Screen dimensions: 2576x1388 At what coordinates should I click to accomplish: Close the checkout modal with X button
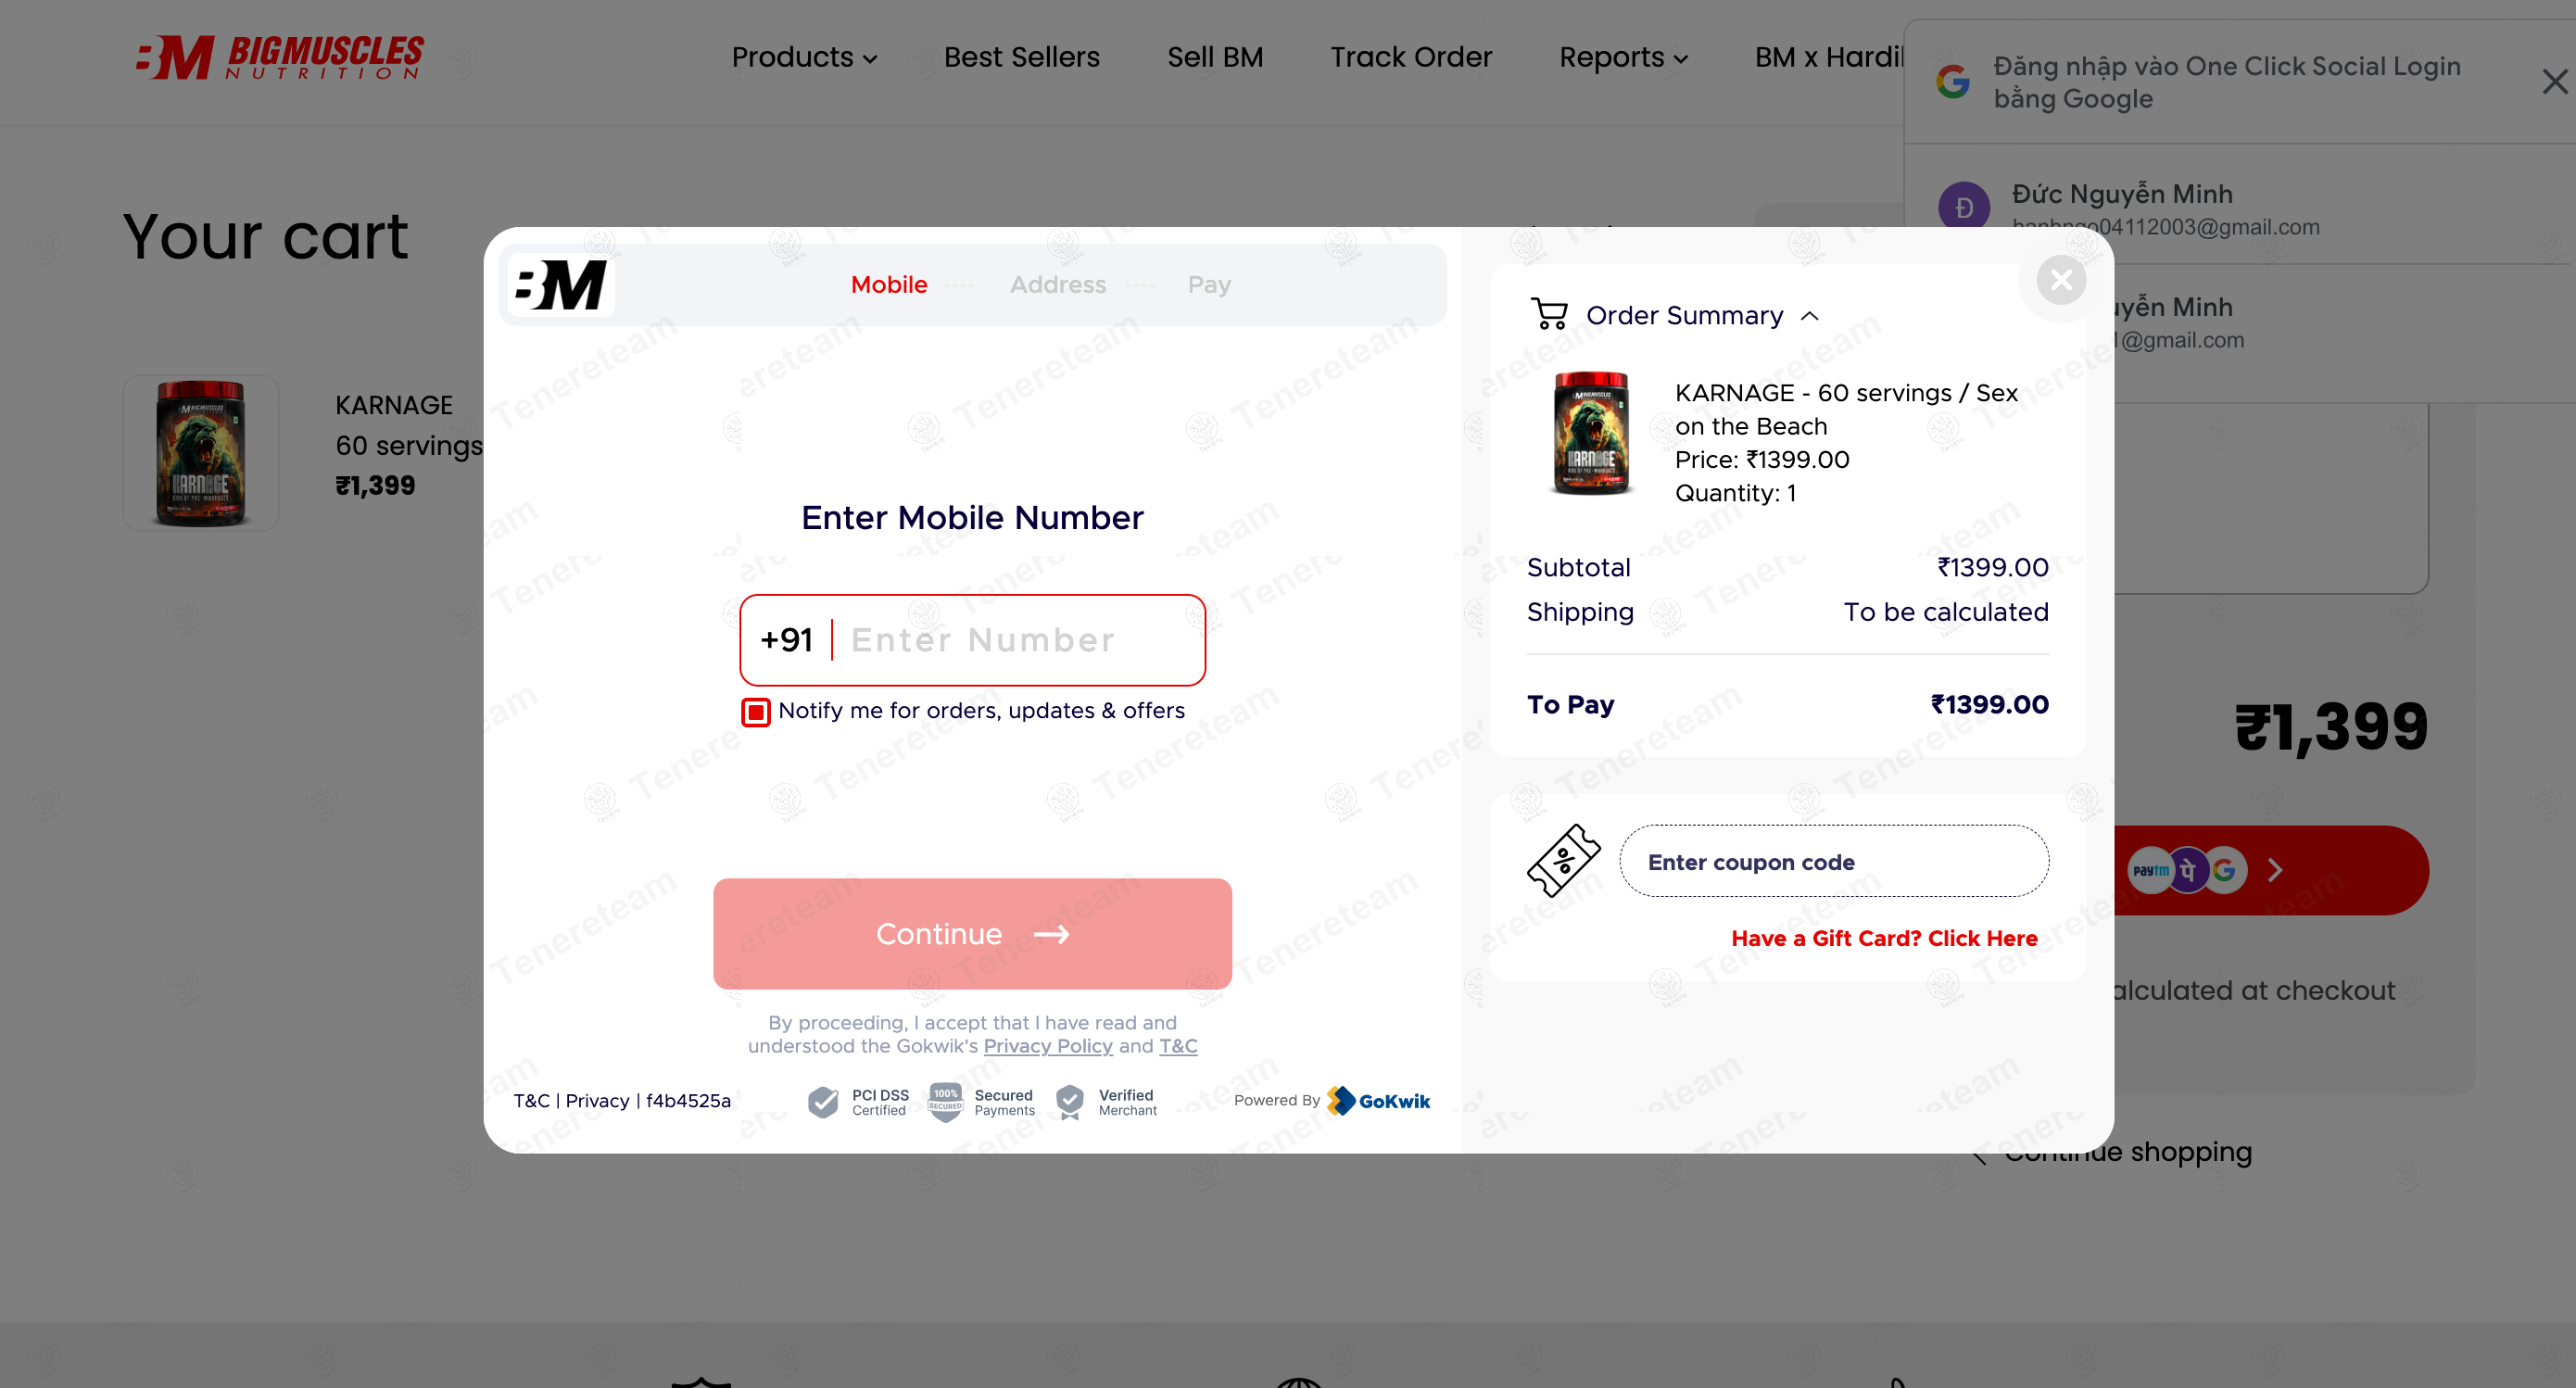tap(2061, 280)
